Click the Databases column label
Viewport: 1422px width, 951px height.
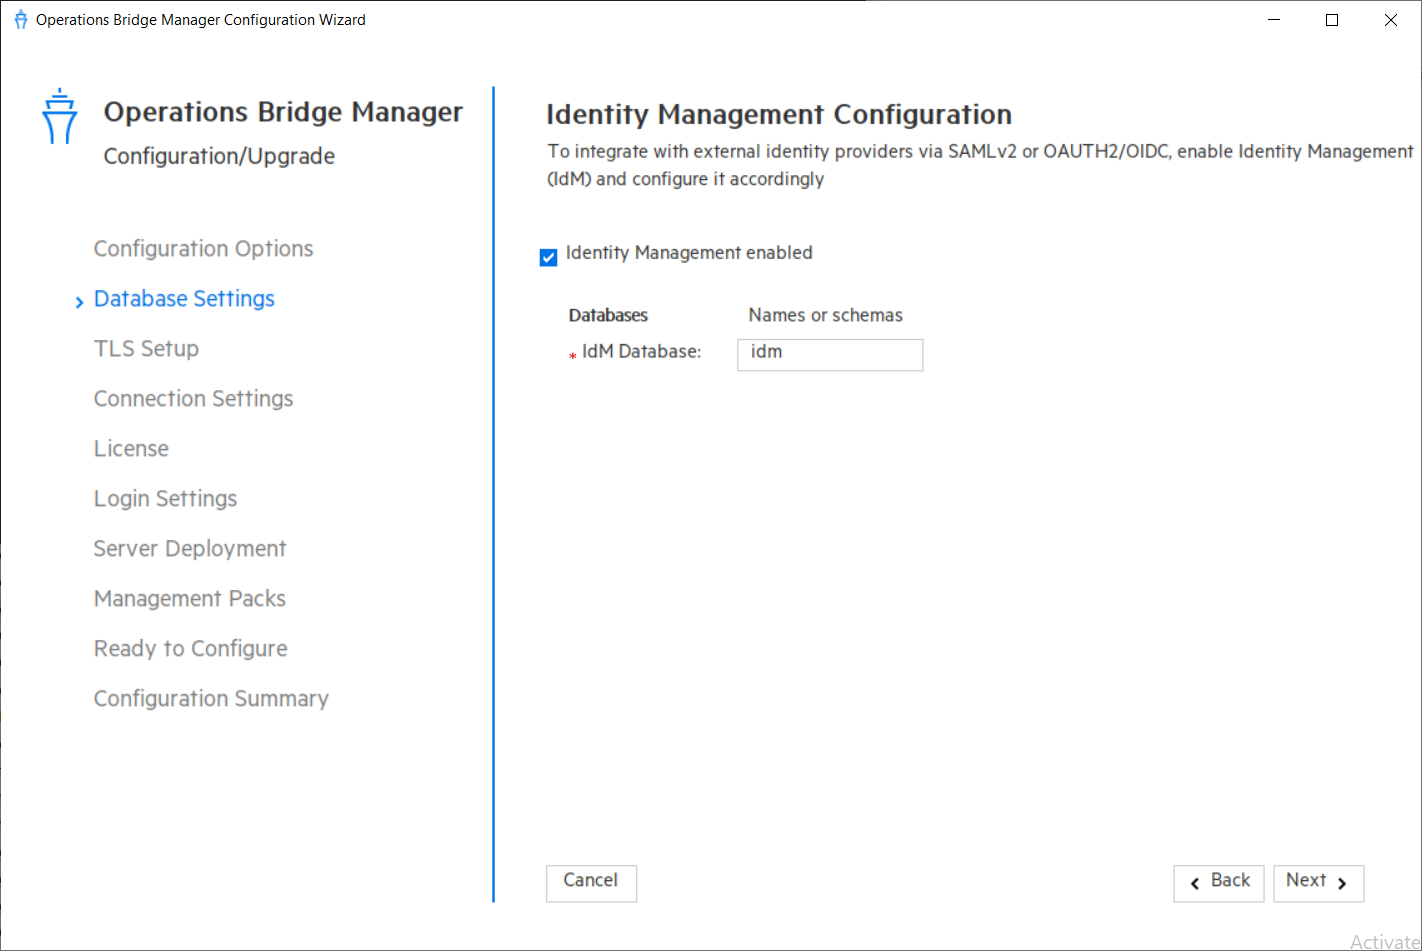pos(608,315)
